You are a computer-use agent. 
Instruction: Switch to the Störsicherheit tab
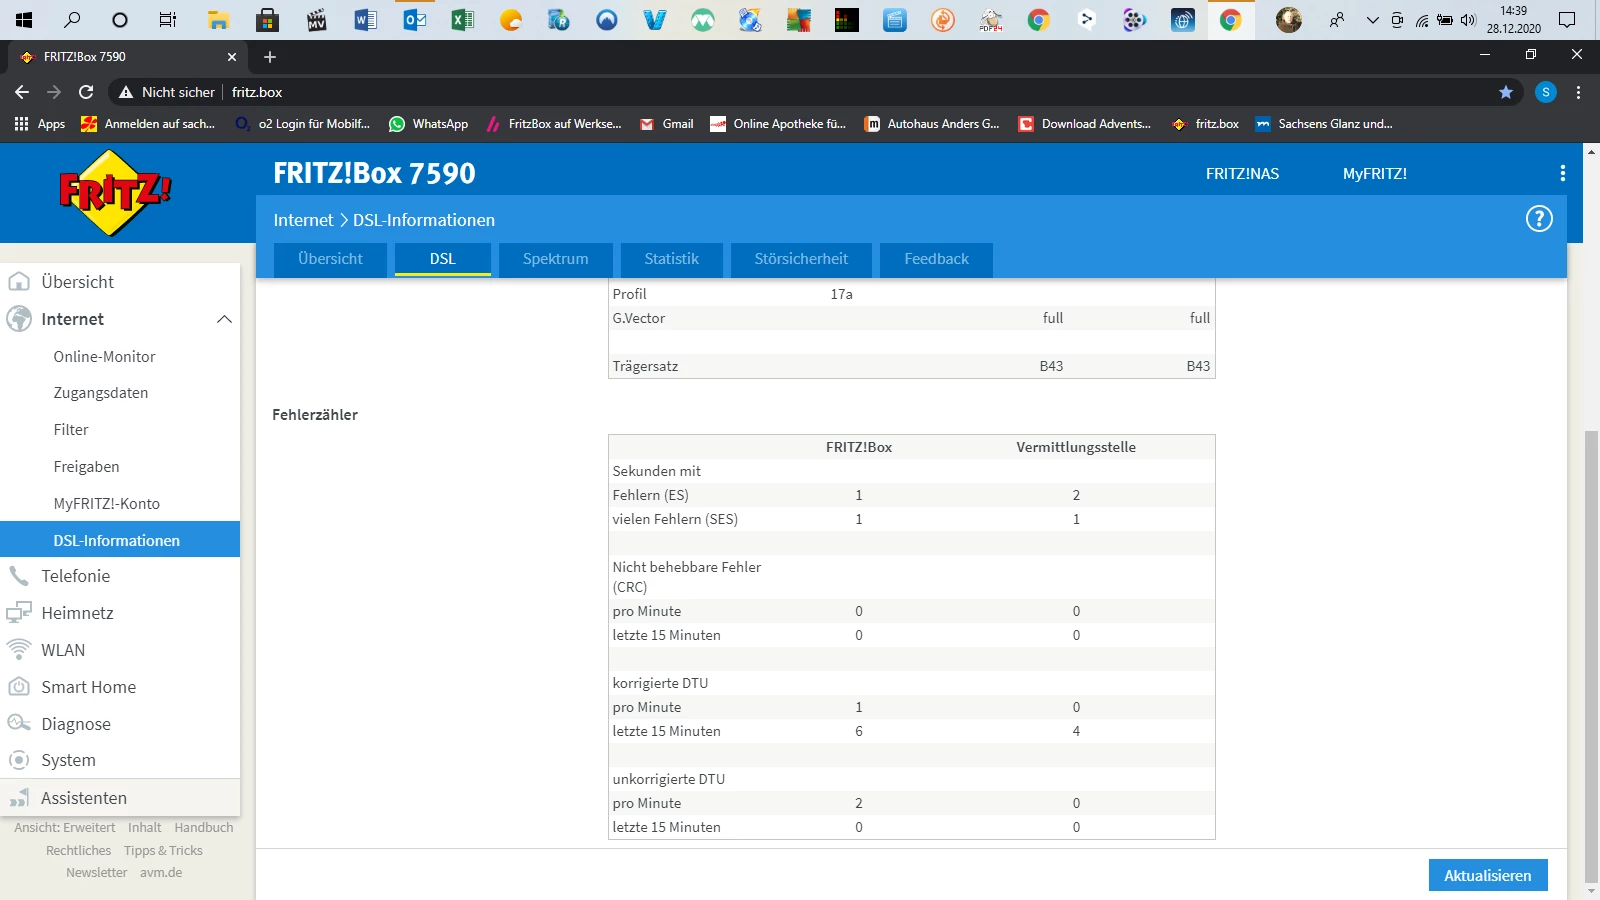[800, 259]
